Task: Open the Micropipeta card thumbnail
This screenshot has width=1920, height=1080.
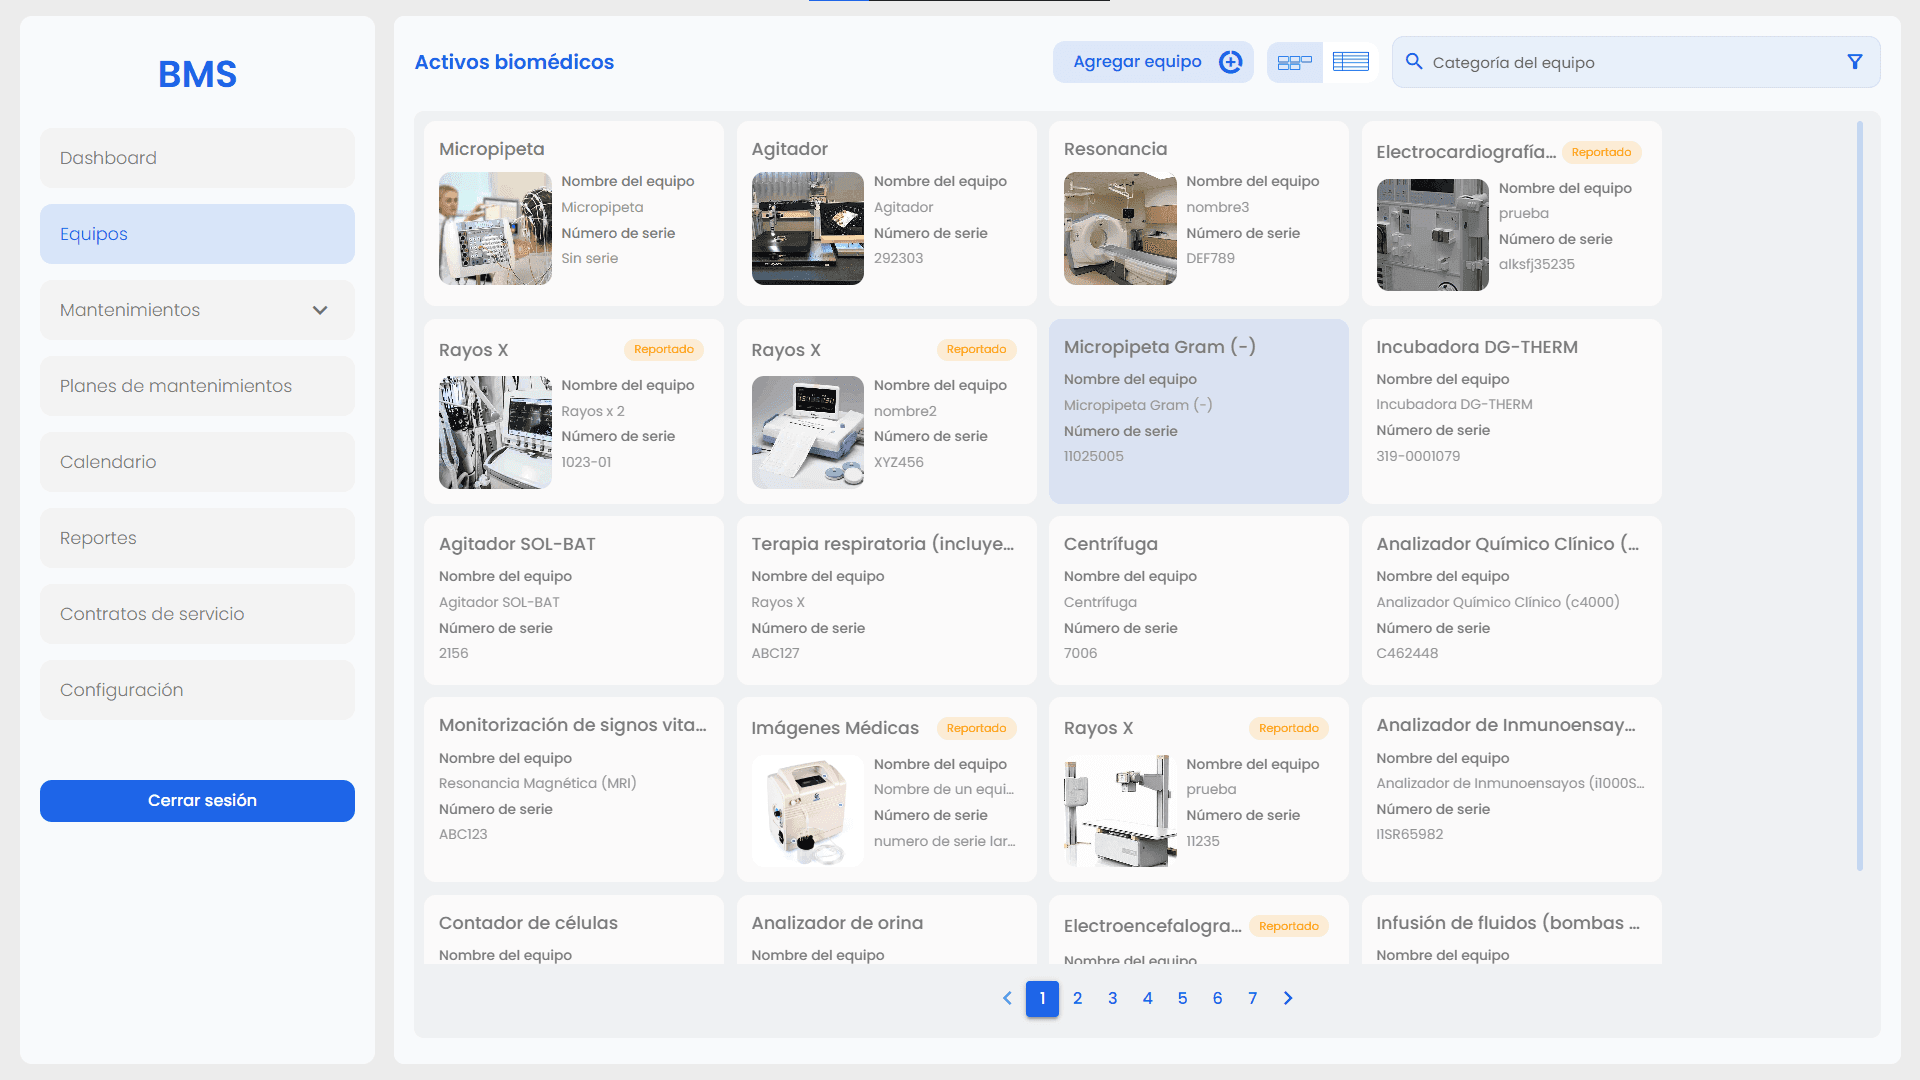Action: pyautogui.click(x=495, y=228)
